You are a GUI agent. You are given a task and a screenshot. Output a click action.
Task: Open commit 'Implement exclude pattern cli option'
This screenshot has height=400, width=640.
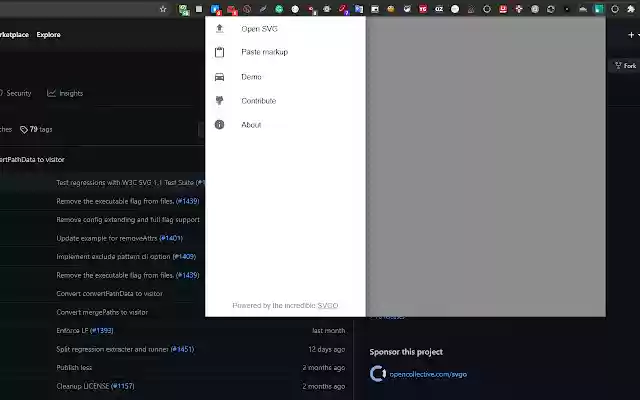click(x=113, y=257)
